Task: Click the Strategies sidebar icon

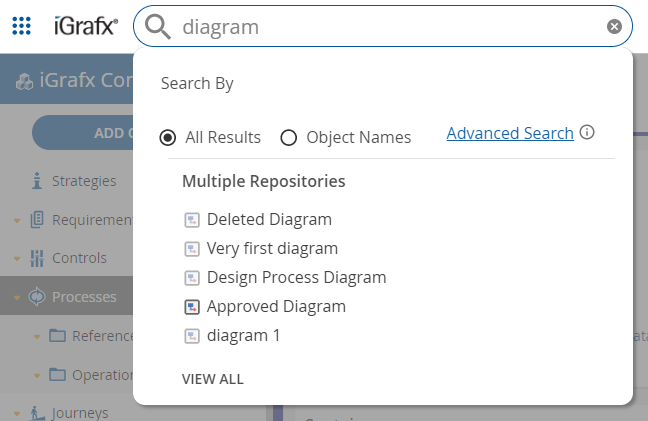Action: (38, 181)
